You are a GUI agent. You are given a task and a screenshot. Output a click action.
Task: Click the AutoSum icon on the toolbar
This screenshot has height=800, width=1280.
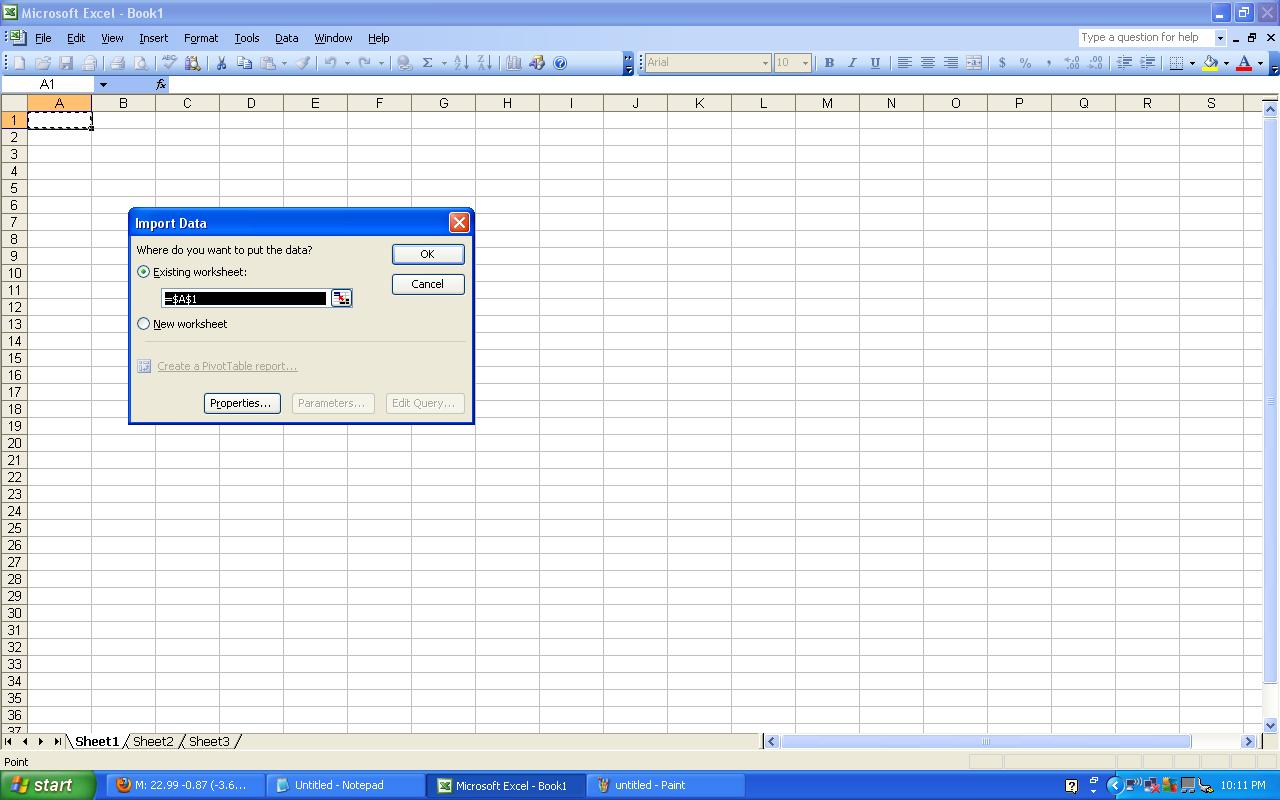coord(428,62)
